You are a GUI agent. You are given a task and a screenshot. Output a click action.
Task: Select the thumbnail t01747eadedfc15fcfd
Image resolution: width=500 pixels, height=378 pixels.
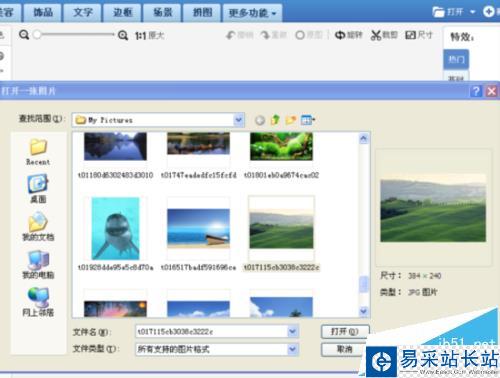point(198,144)
